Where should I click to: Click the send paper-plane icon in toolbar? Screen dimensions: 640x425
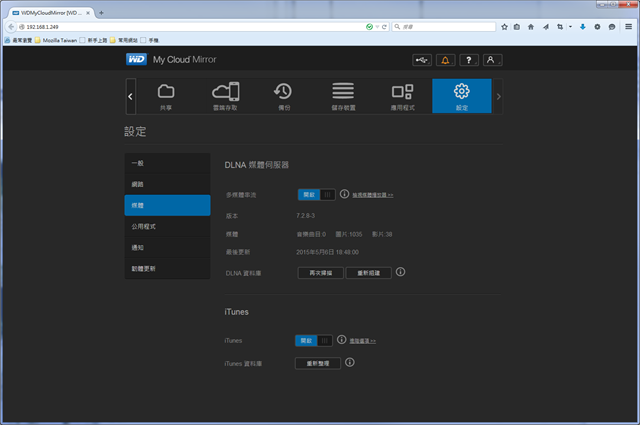coord(546,27)
